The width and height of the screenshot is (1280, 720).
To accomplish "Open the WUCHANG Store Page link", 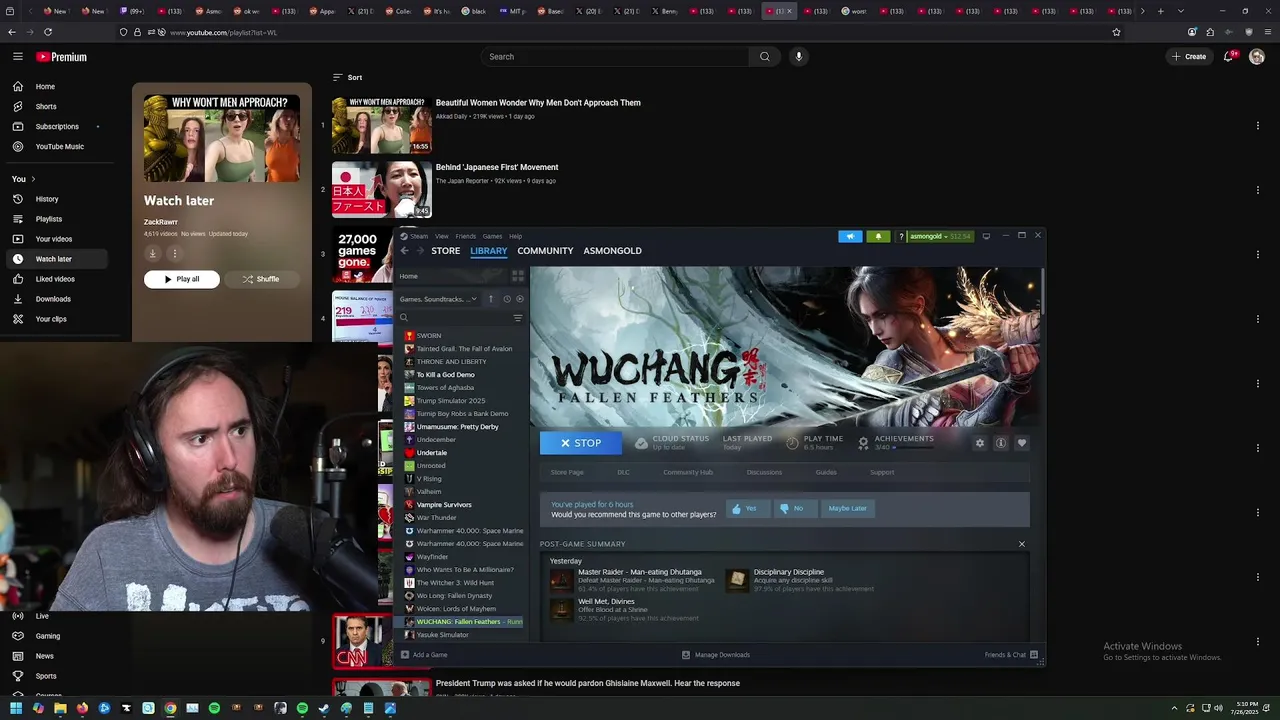I will (567, 472).
